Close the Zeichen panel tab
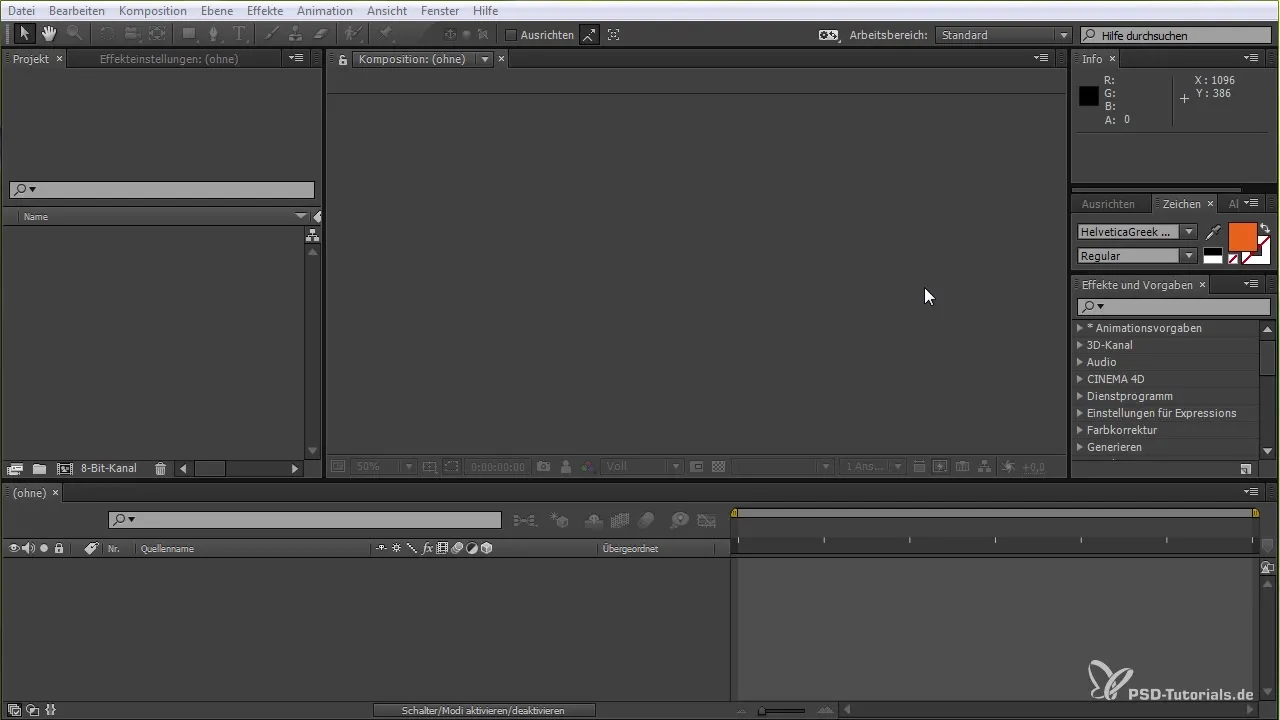The height and width of the screenshot is (720, 1280). (1210, 204)
